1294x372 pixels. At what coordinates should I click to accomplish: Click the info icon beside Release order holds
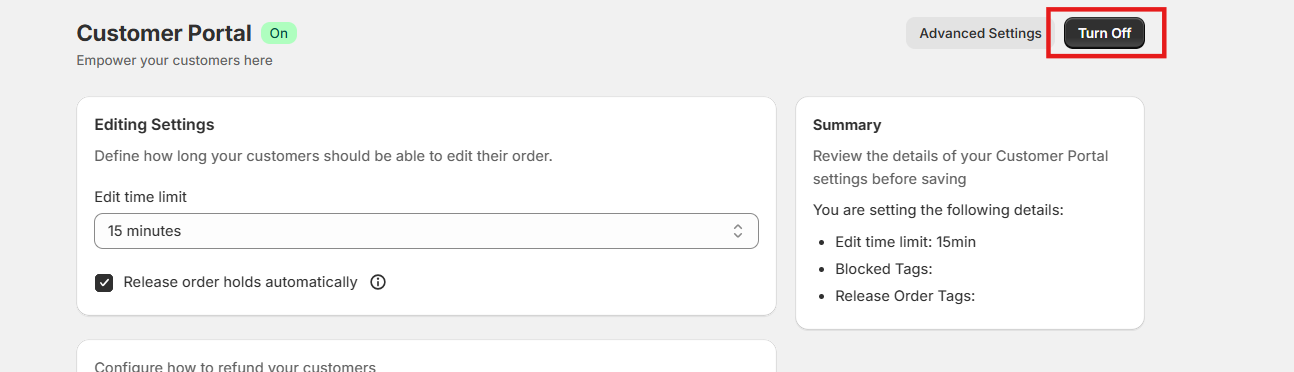pyautogui.click(x=378, y=282)
